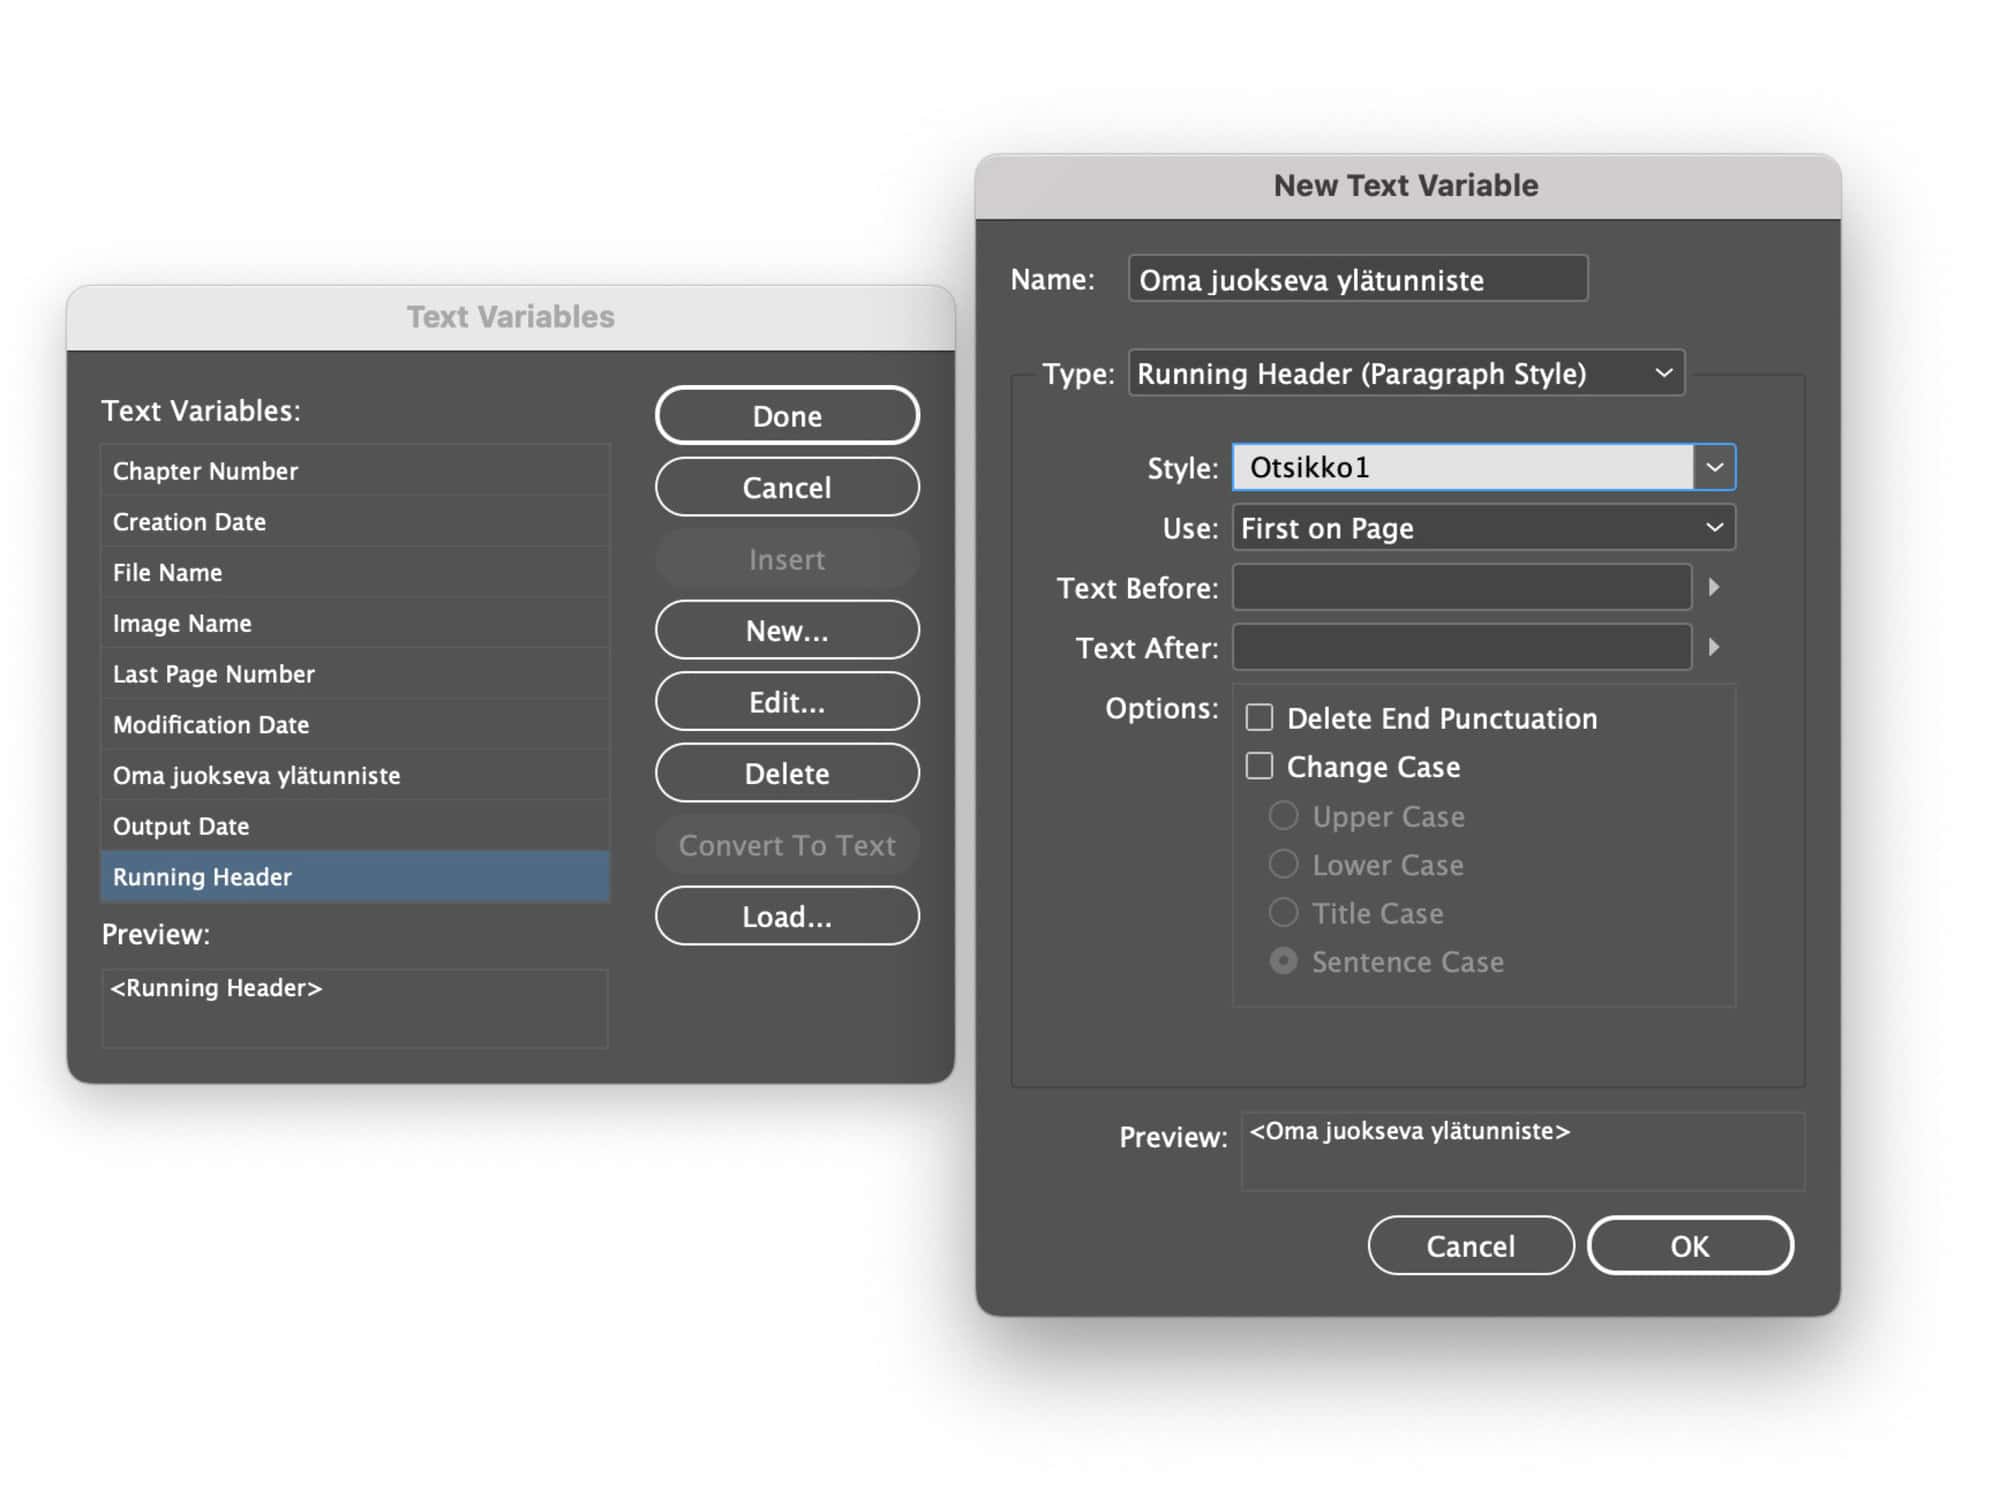
Task: Click Cancel in Text Variables dialog
Action: 787,487
